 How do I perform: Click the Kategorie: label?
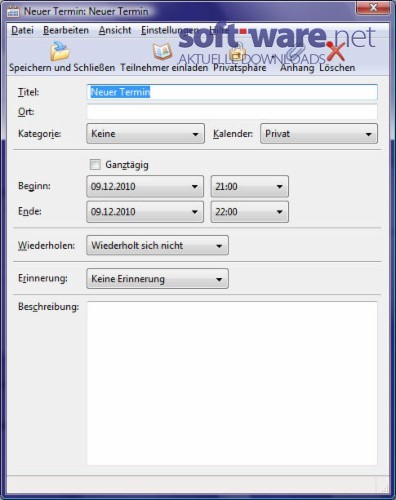(39, 134)
